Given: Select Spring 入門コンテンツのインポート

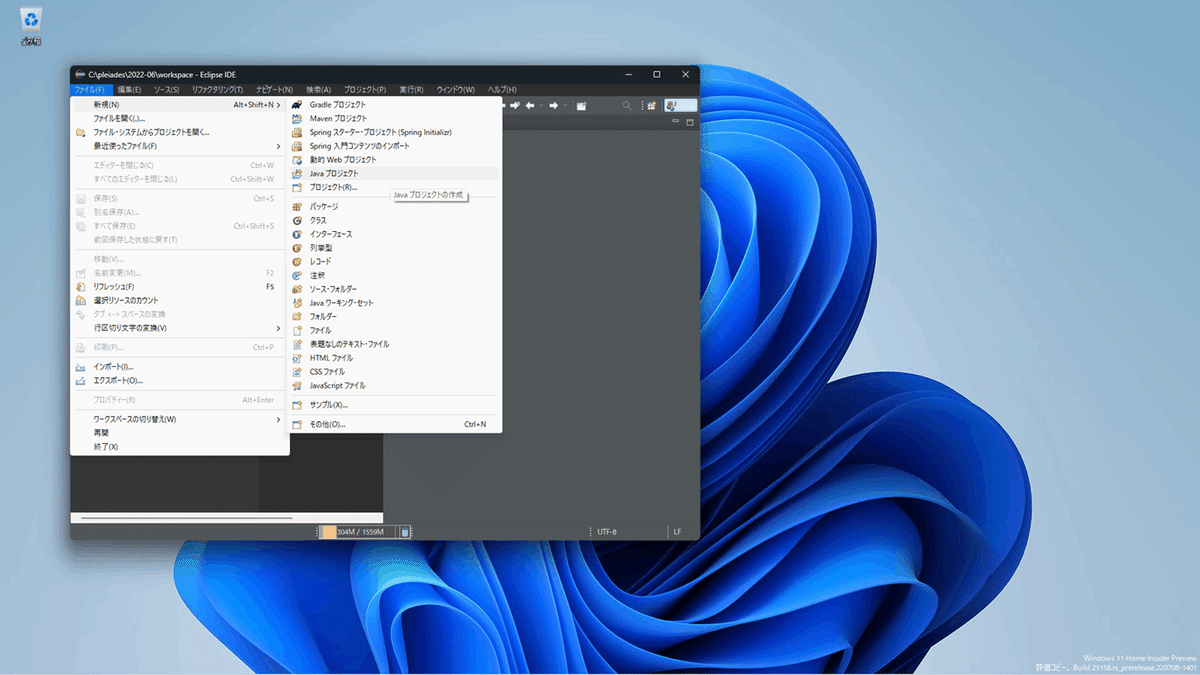Looking at the screenshot, I should (394, 146).
